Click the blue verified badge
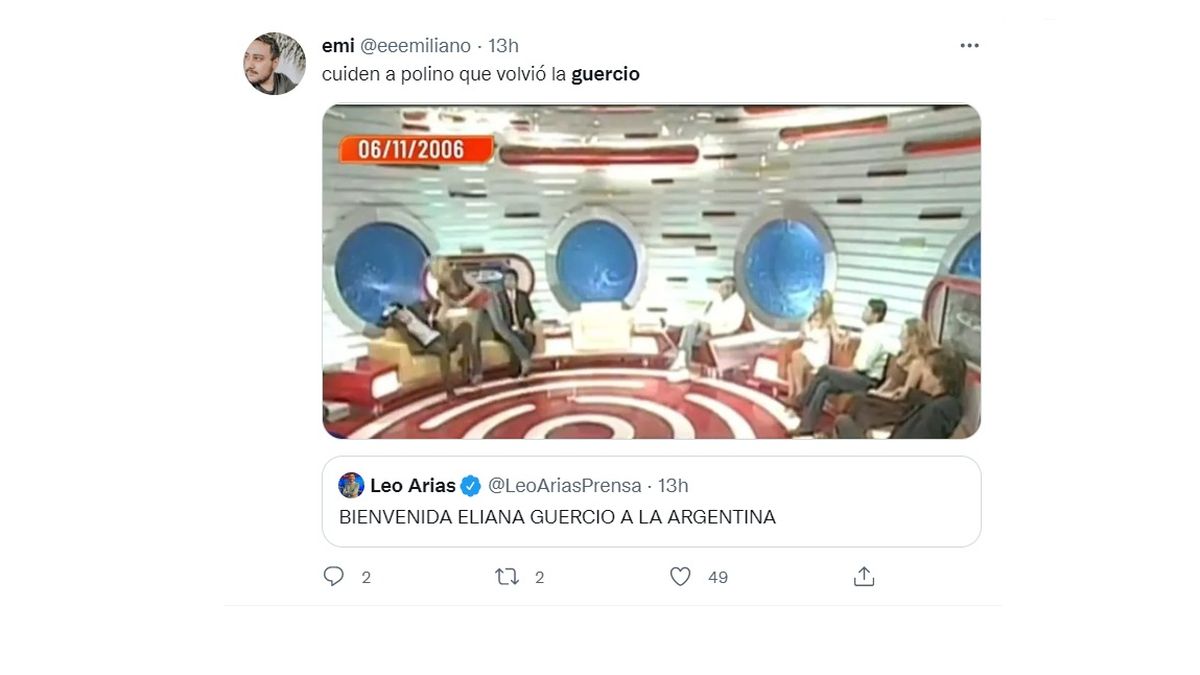This screenshot has width=1200, height=675. click(471, 486)
